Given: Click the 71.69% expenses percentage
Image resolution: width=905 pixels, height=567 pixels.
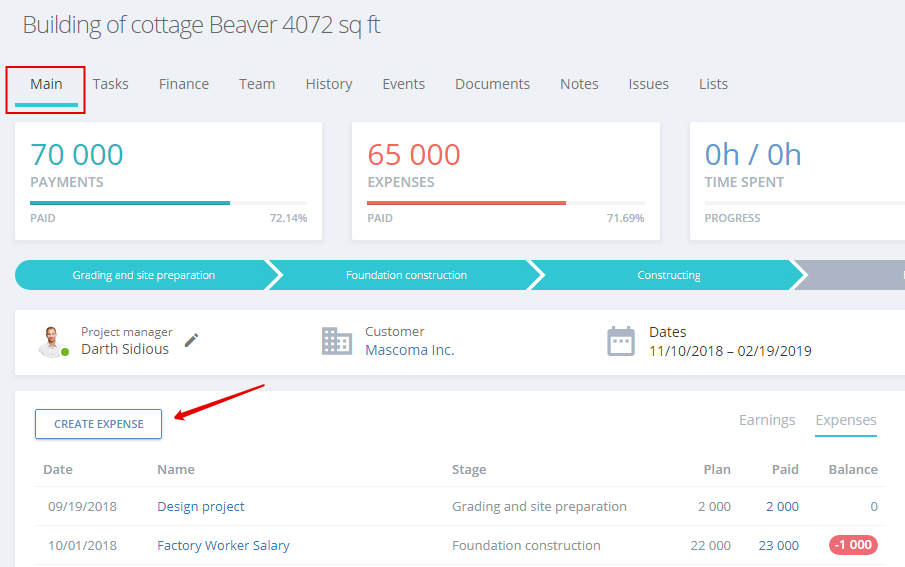Looking at the screenshot, I should (x=625, y=218).
